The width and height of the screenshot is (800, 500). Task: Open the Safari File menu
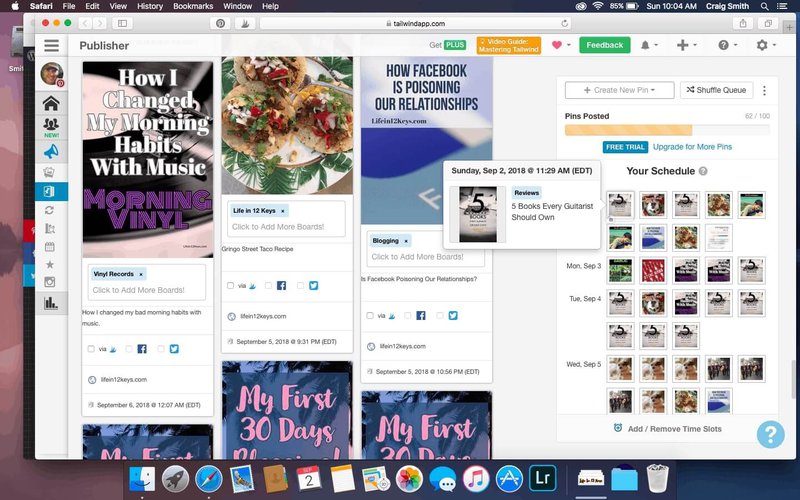coord(69,6)
